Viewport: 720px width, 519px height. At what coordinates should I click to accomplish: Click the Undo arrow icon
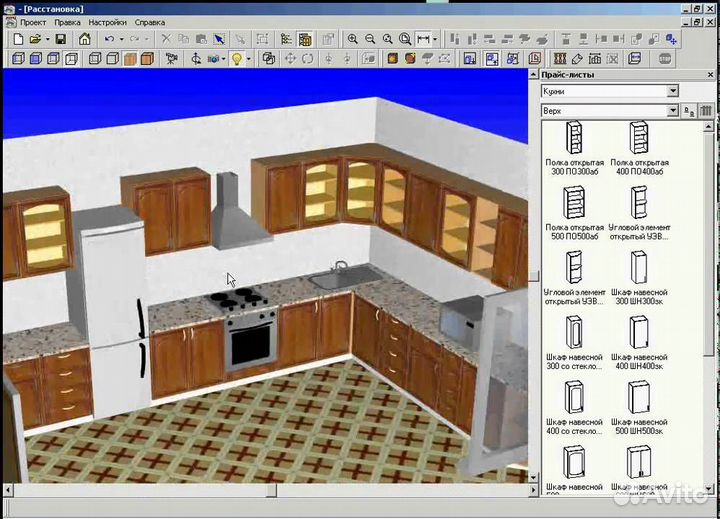(109, 39)
